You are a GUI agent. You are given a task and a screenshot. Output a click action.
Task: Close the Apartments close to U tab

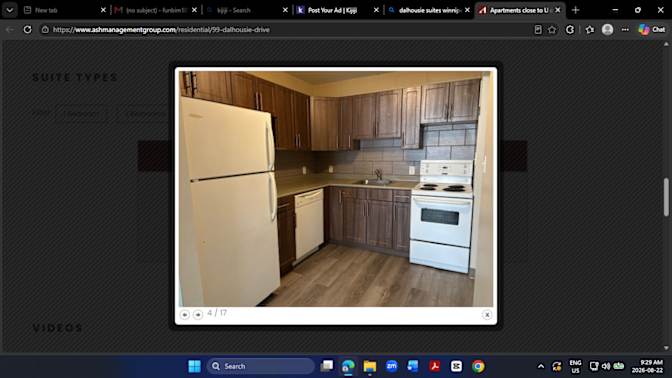point(558,10)
